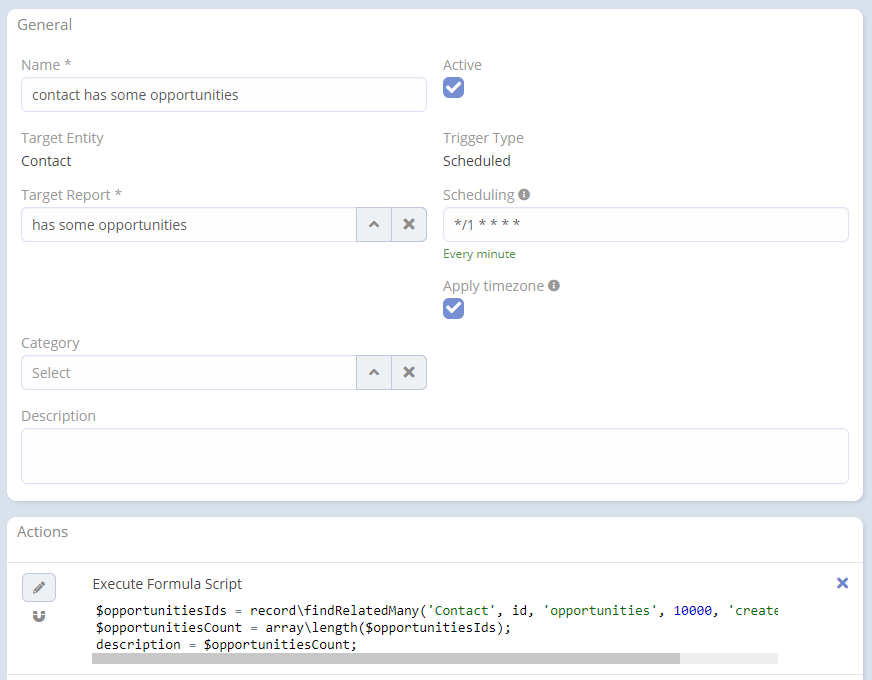Uncheck the Active checkbox
This screenshot has height=680, width=872.
click(454, 88)
